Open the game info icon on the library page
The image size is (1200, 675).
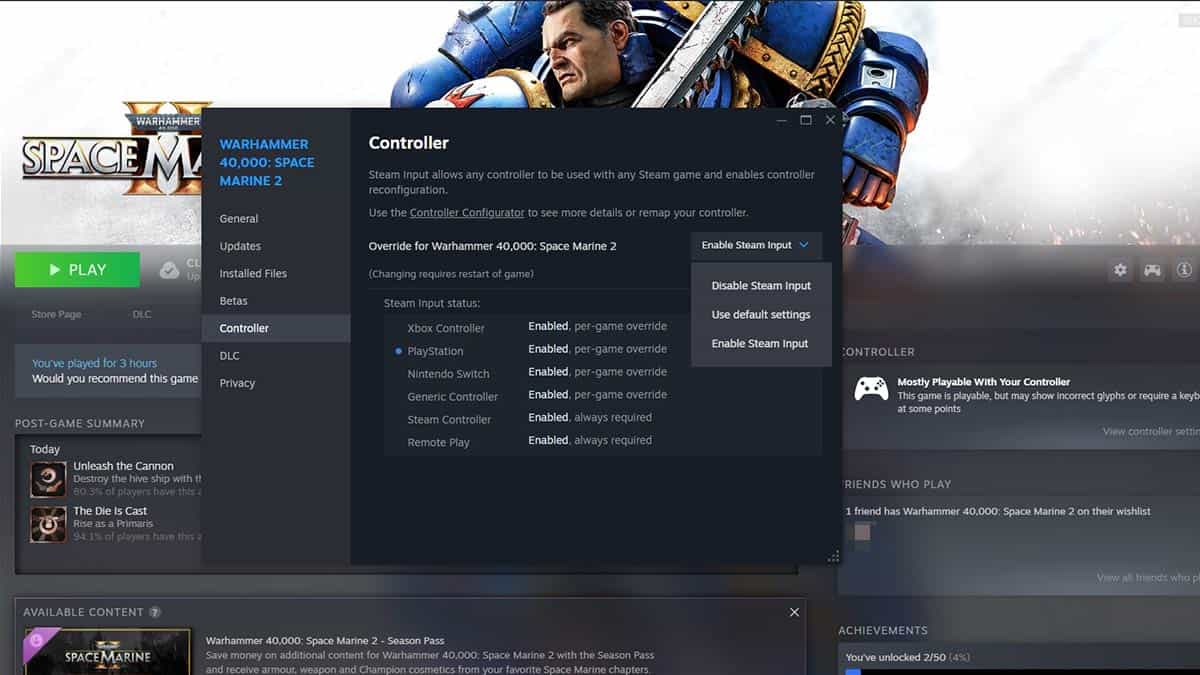pyautogui.click(x=1184, y=270)
